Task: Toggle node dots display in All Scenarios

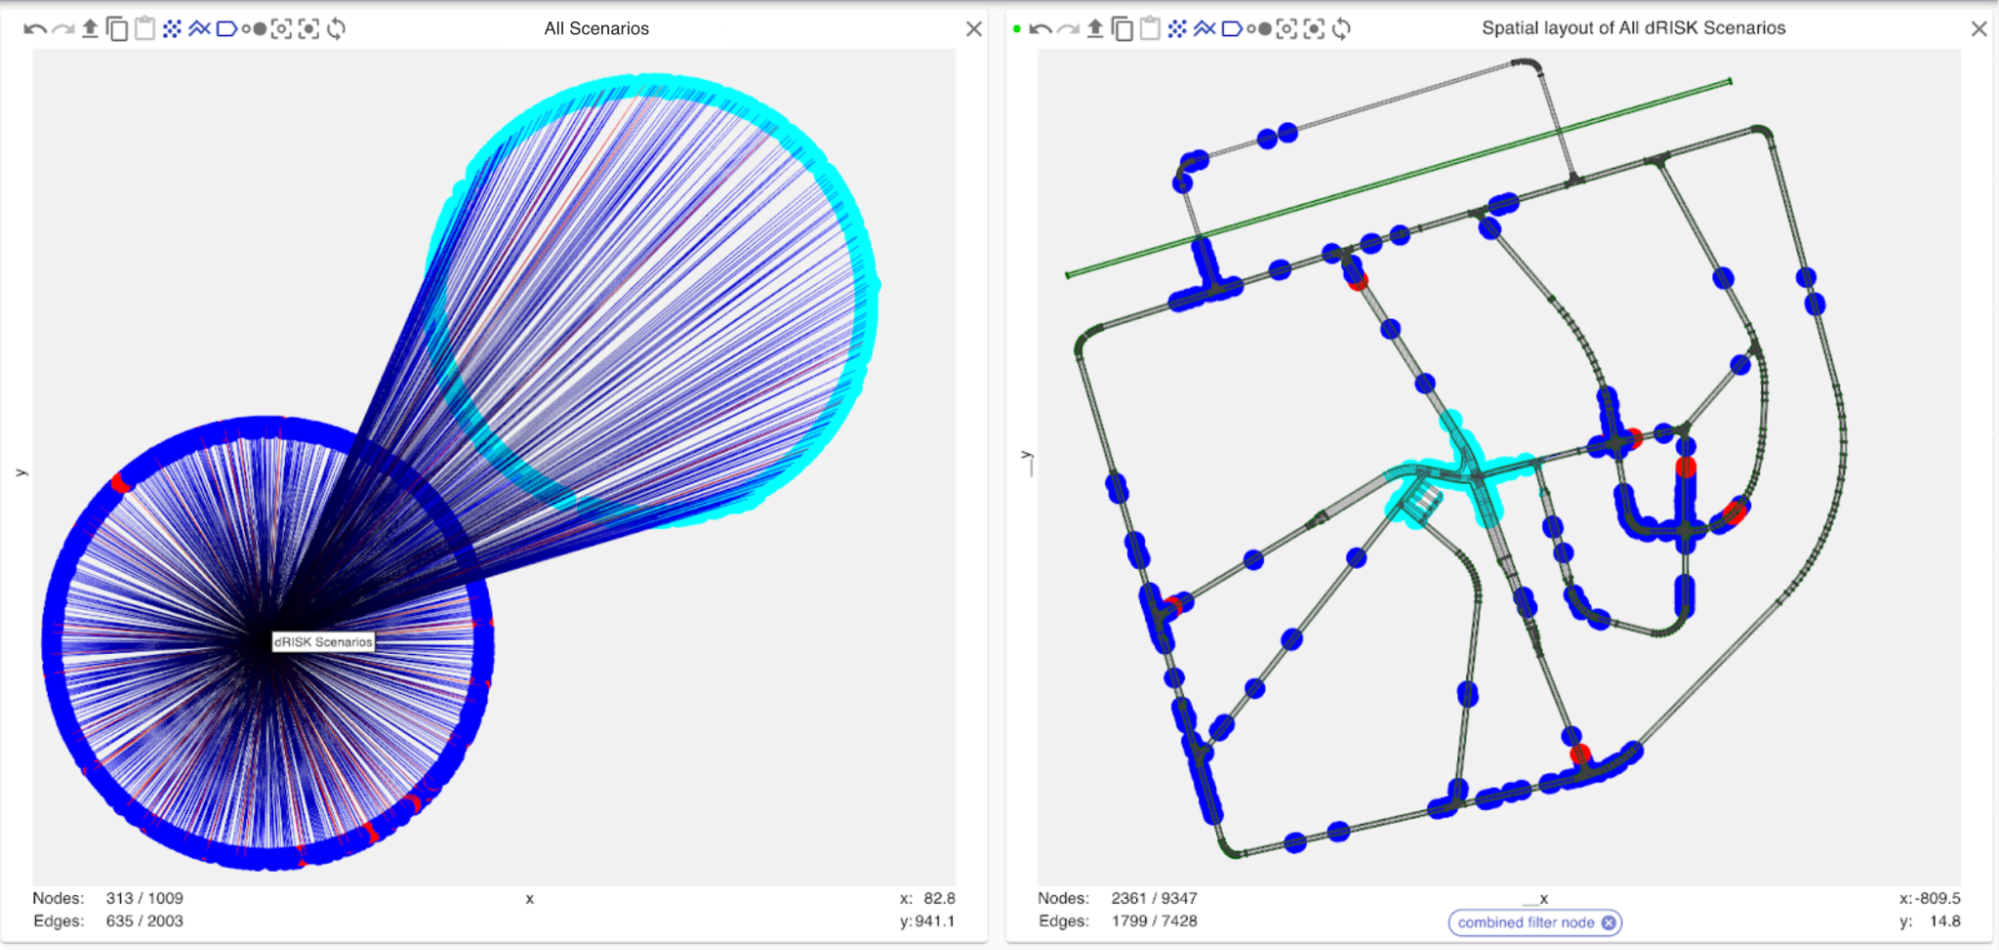Action: [172, 29]
